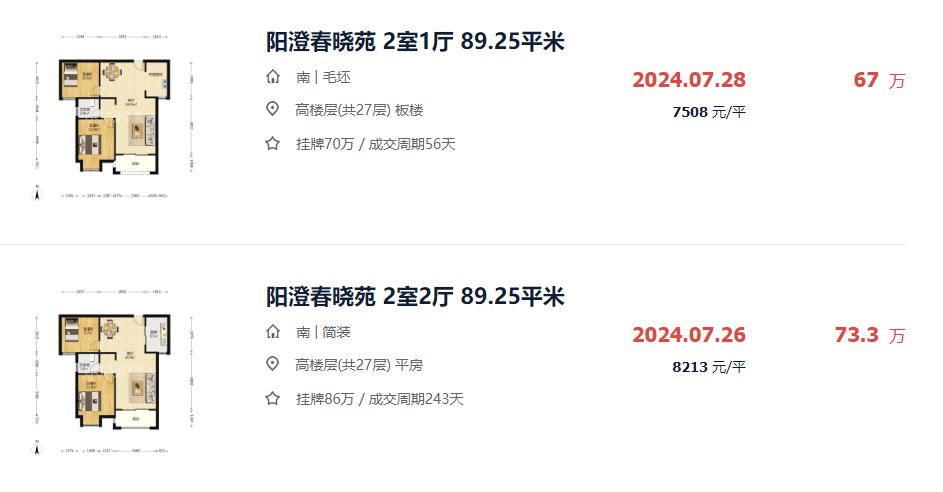Viewport: 943px width, 492px height.
Task: Click the location pin beside 平房 listing
Action: [x=272, y=365]
